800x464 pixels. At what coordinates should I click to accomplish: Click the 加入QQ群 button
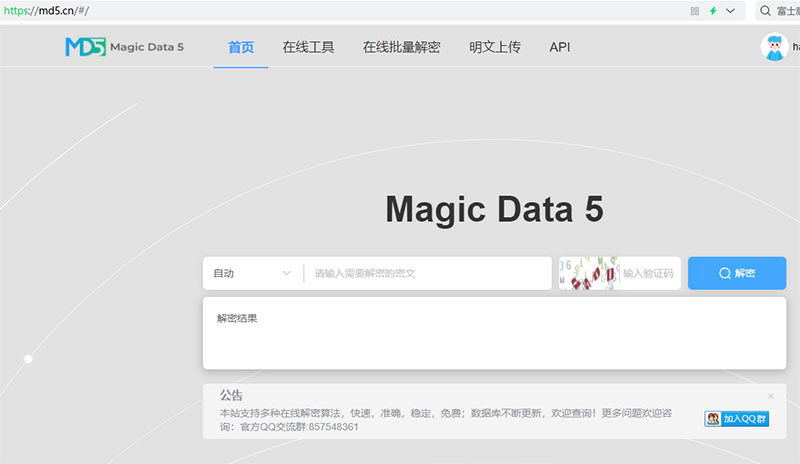[x=737, y=419]
